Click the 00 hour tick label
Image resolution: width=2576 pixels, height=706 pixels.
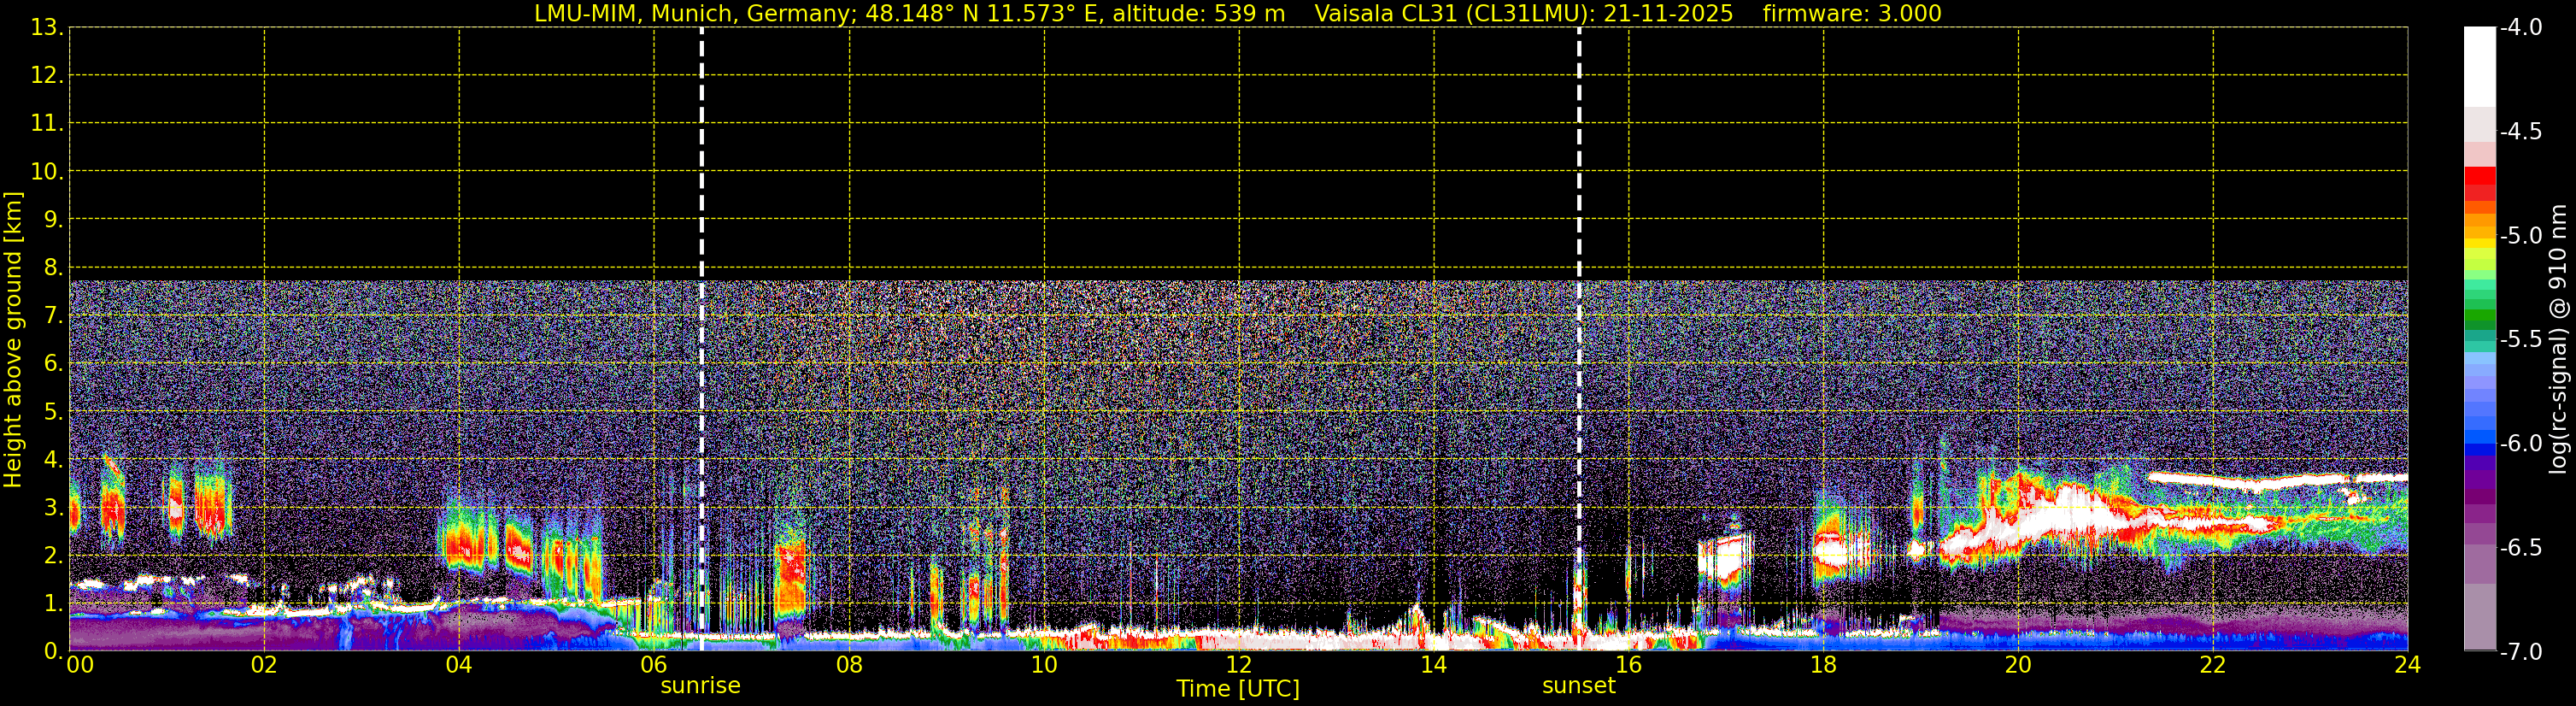79,665
